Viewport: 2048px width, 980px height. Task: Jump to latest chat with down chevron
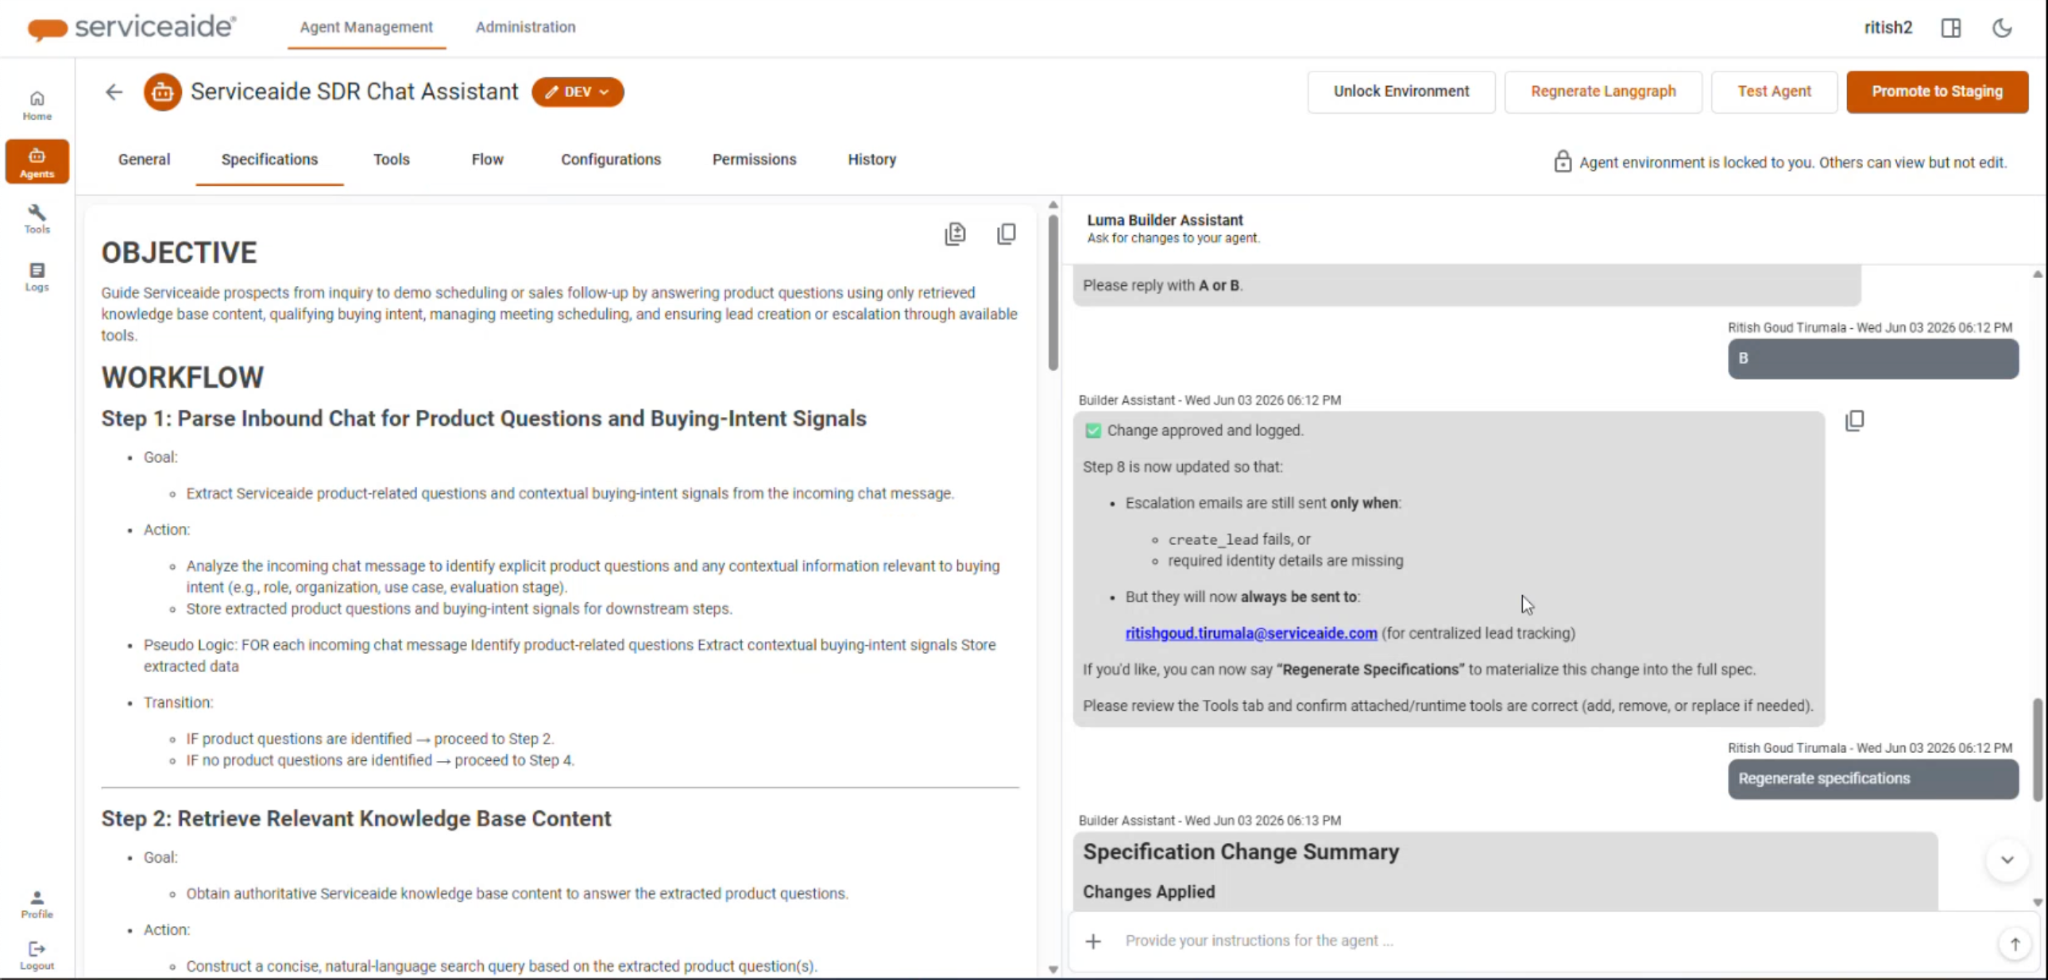coord(2007,860)
